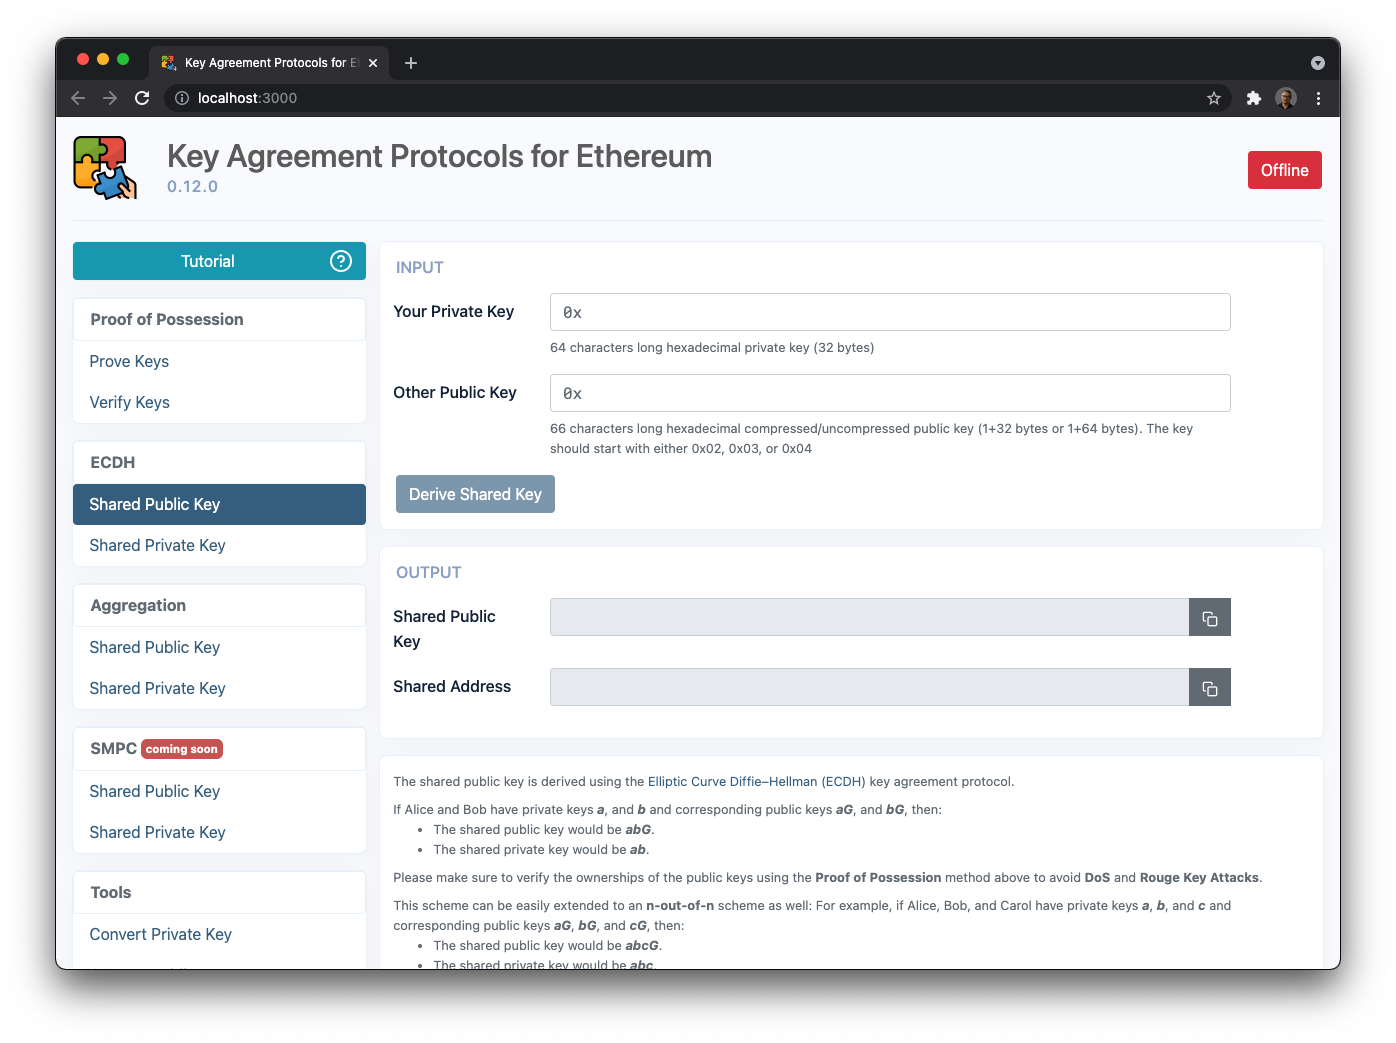This screenshot has width=1396, height=1043.
Task: Close the Key Agreement Protocols tab
Action: (373, 63)
